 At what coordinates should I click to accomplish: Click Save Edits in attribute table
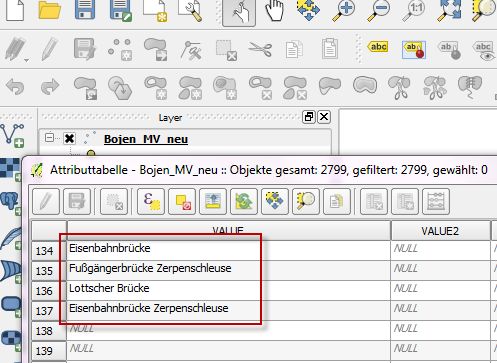(77, 201)
